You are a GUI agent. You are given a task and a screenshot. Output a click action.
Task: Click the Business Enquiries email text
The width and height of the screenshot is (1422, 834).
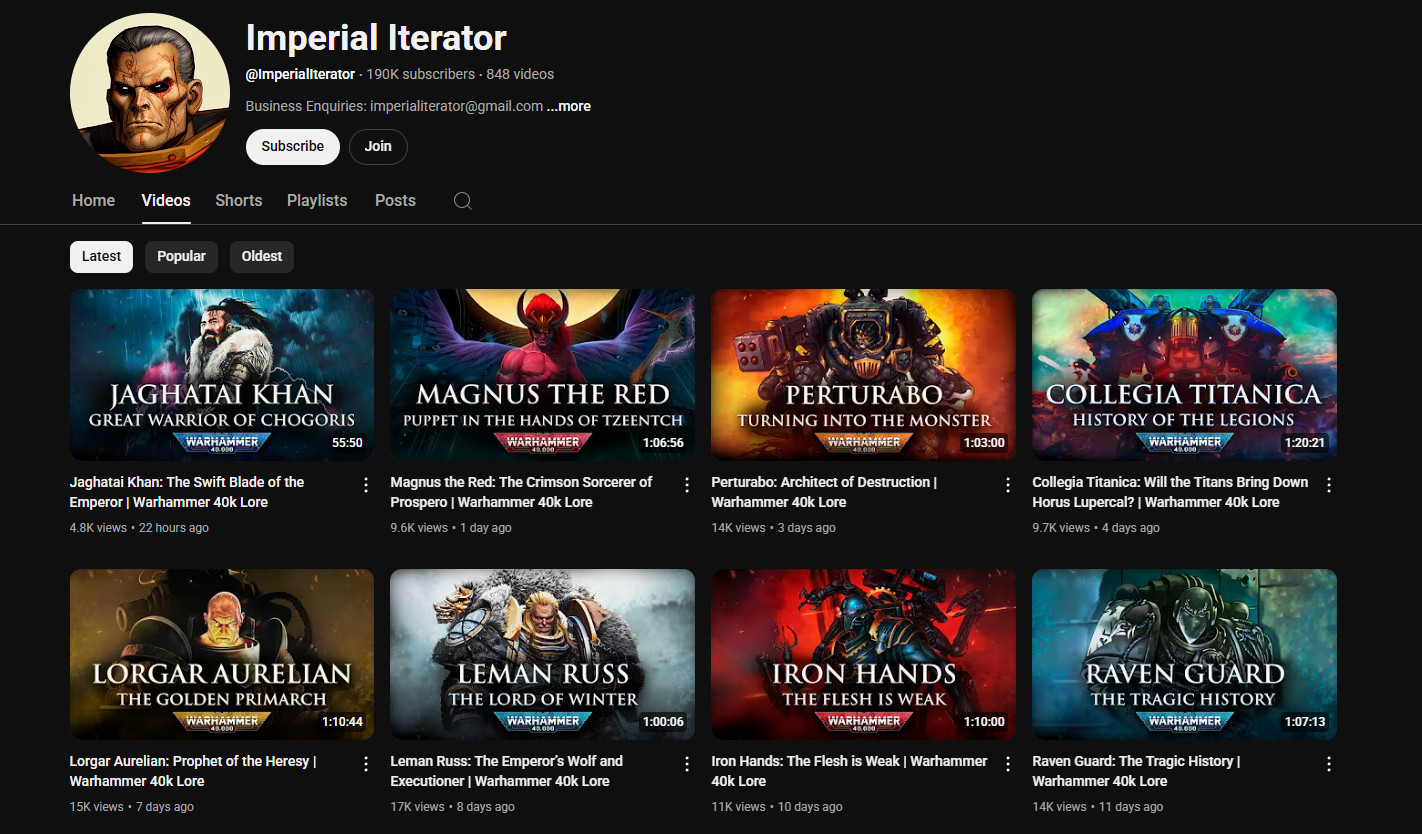pos(394,106)
